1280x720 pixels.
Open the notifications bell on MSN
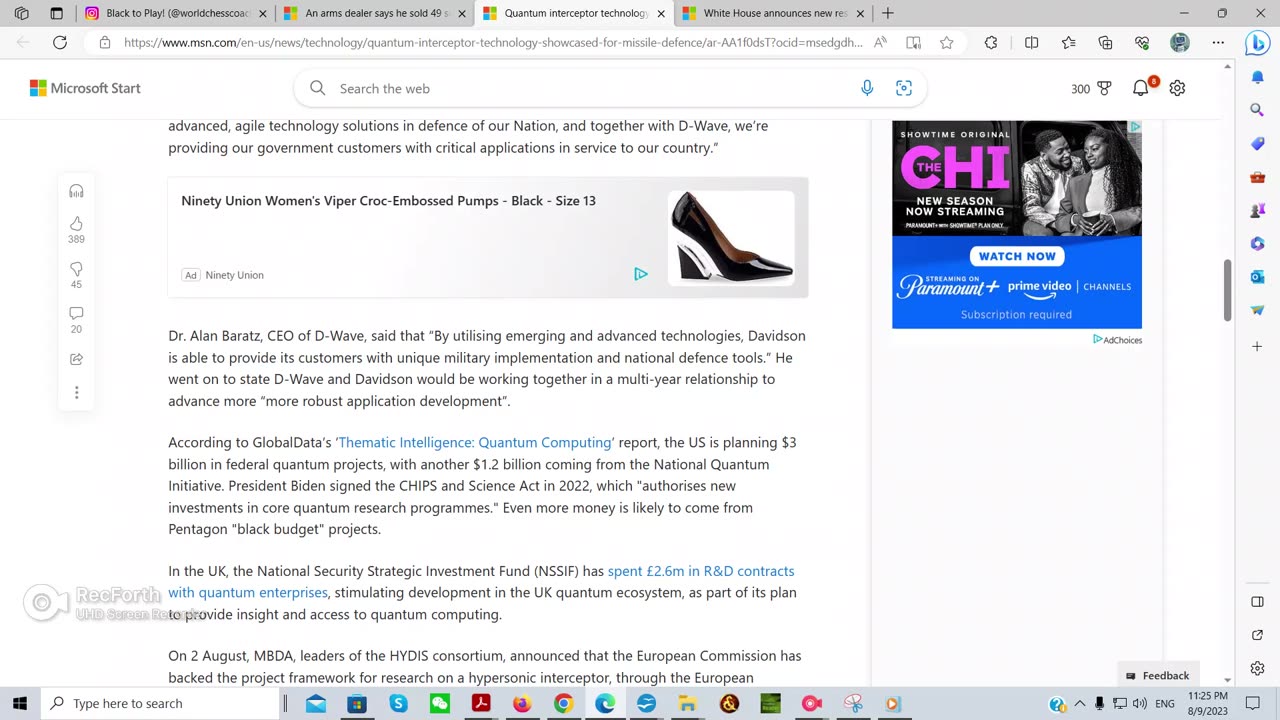[x=1141, y=88]
